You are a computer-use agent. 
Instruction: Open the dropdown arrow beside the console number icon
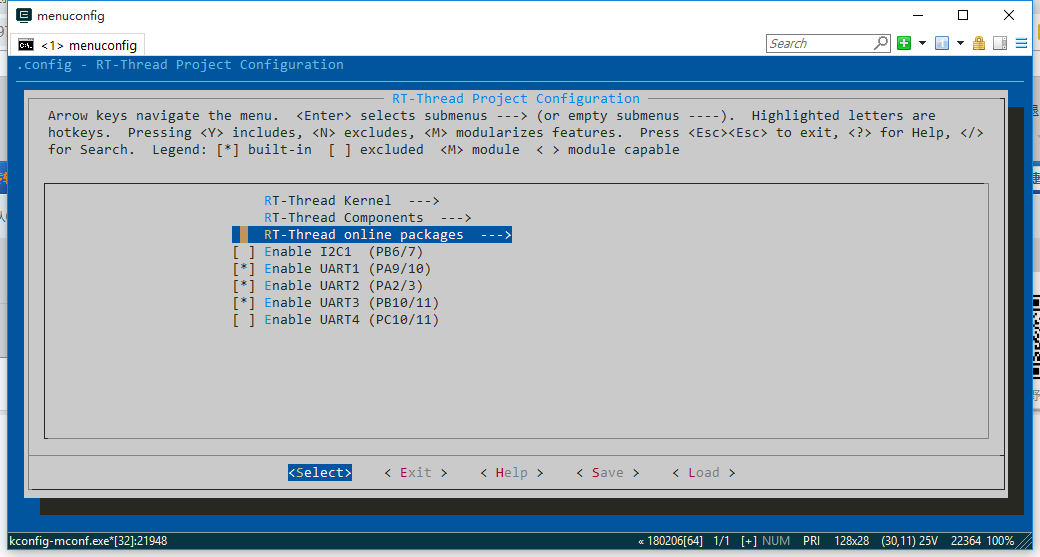click(x=960, y=44)
